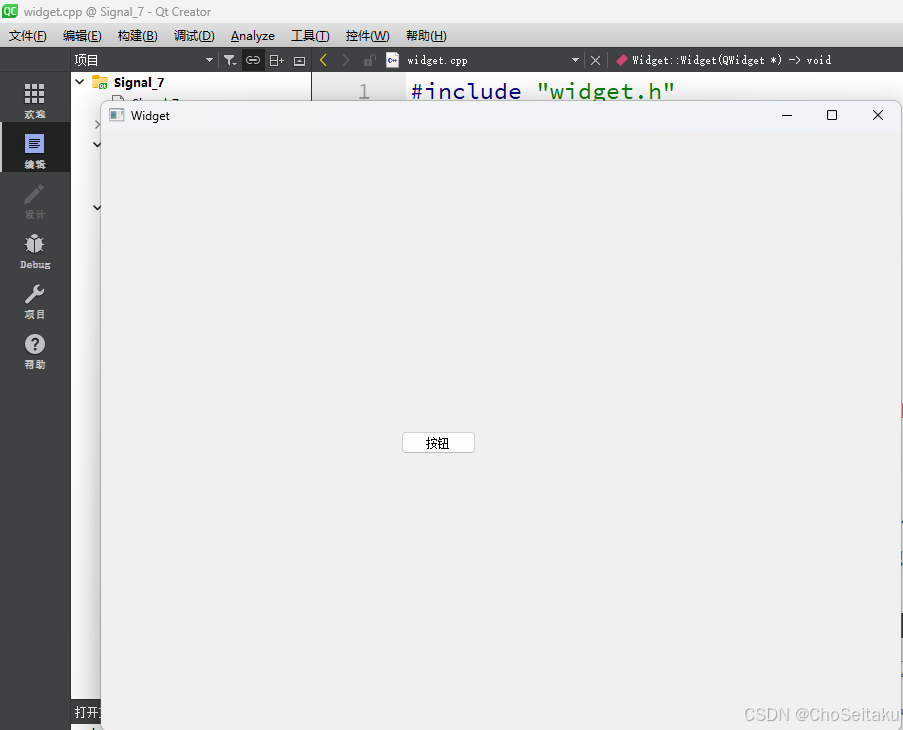The width and height of the screenshot is (903, 730).
Task: Toggle synchronize with editor link icon
Action: 253,60
